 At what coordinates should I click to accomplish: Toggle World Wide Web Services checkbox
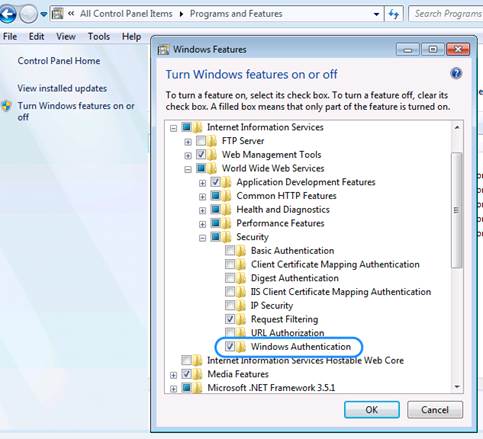(201, 168)
